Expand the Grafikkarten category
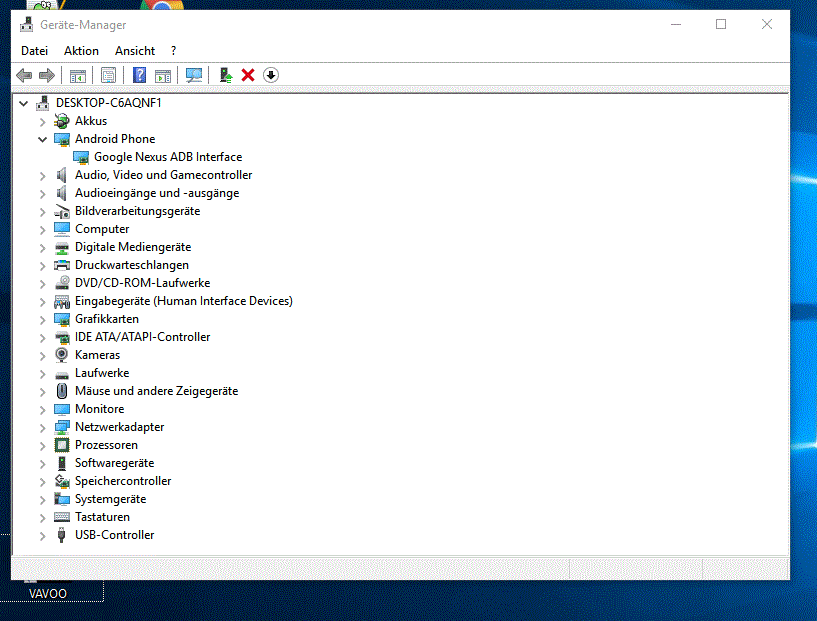 click(42, 319)
